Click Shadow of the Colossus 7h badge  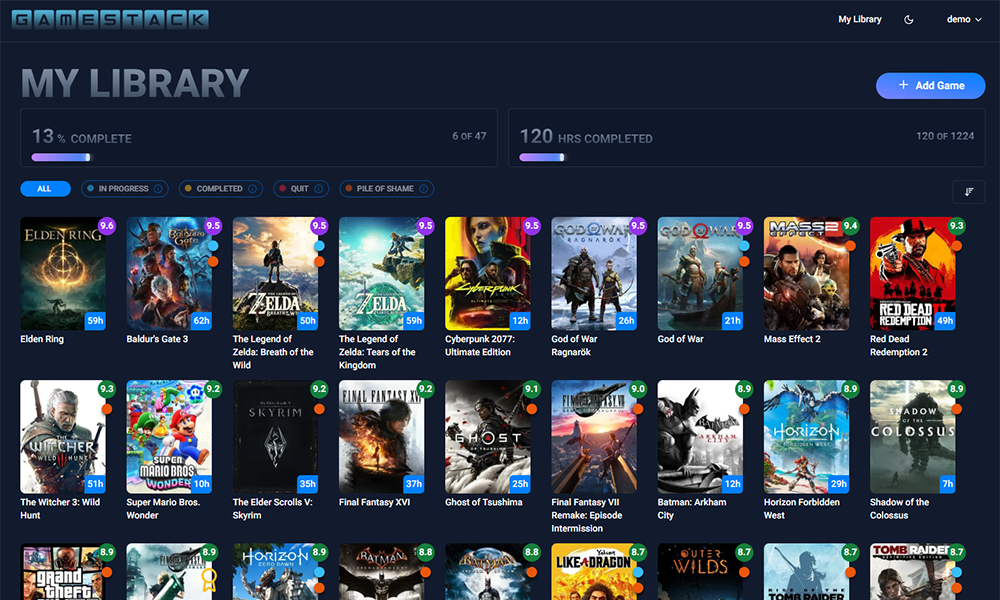[x=948, y=484]
